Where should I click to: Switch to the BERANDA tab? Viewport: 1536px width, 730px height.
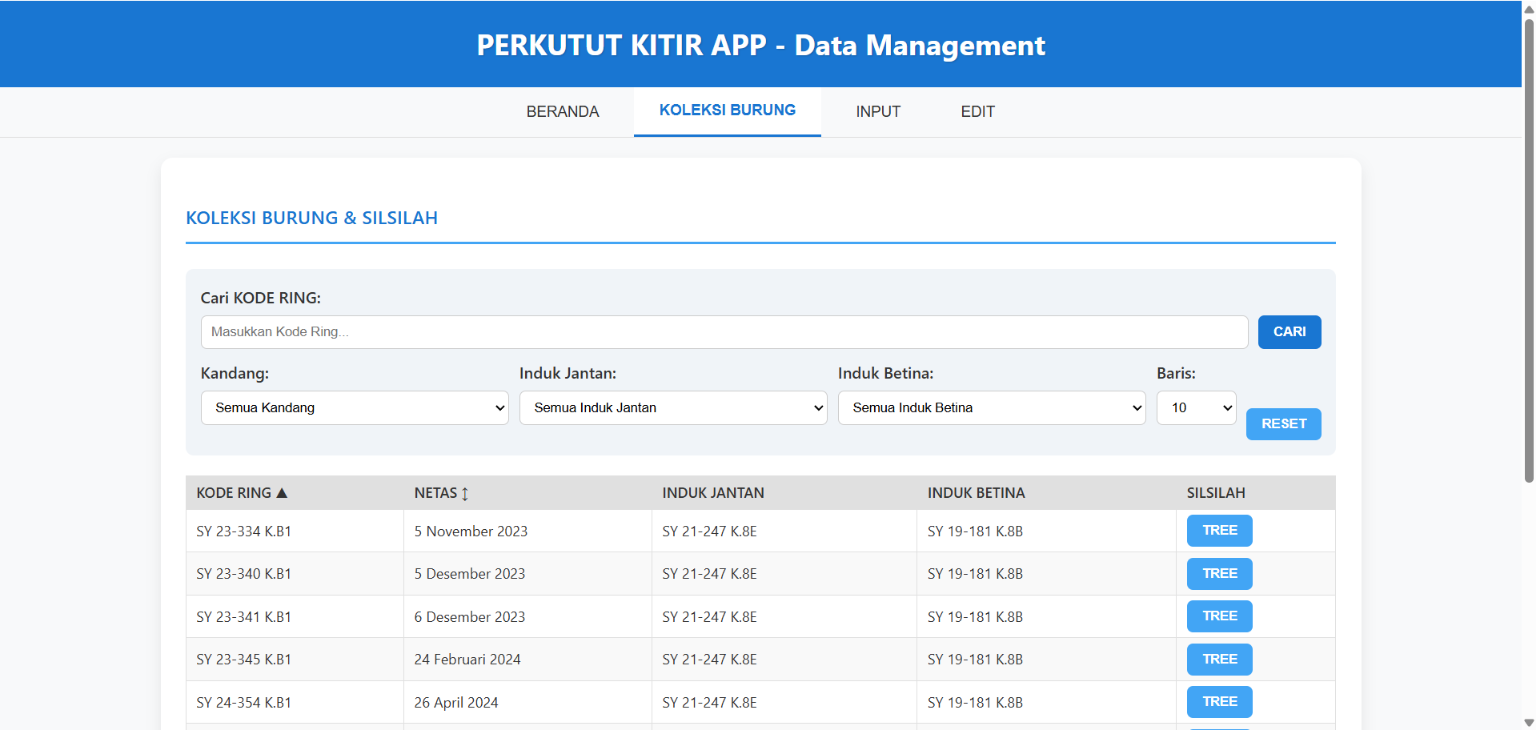point(563,112)
